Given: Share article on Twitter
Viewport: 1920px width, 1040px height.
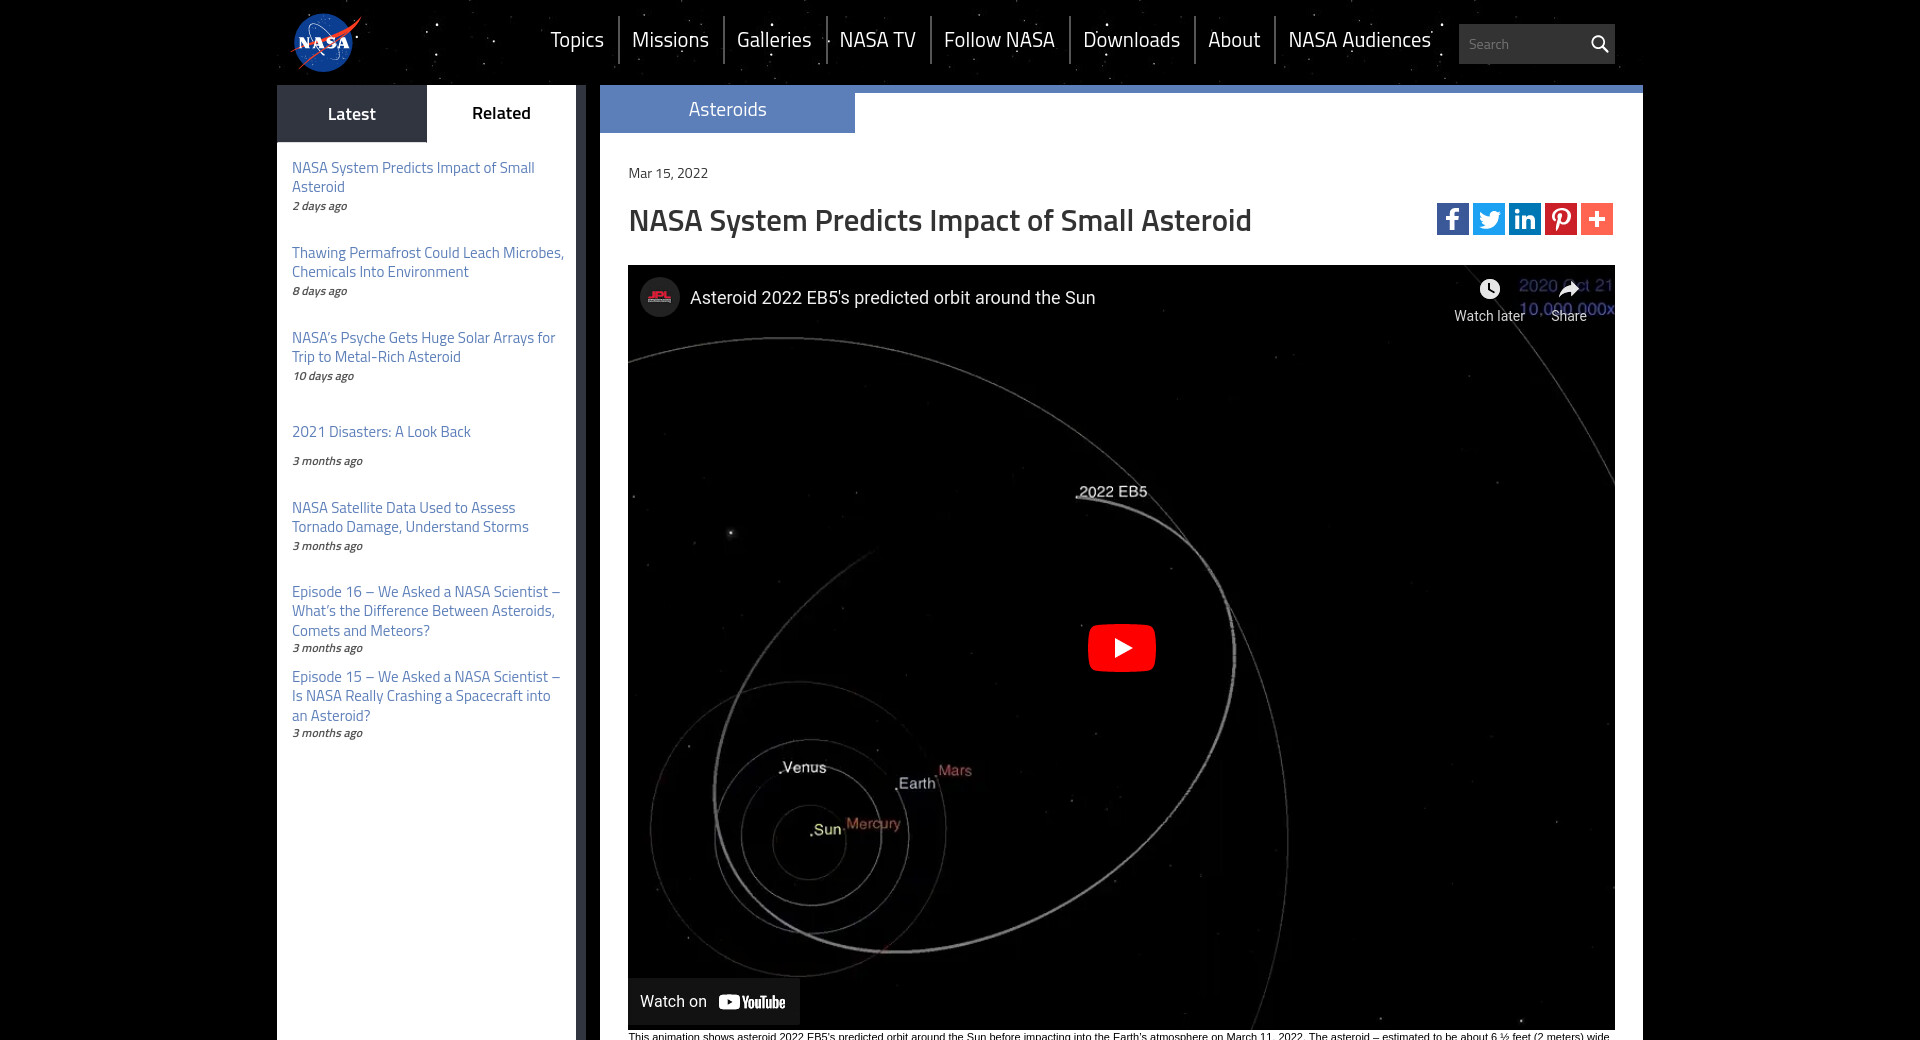Looking at the screenshot, I should [1488, 219].
